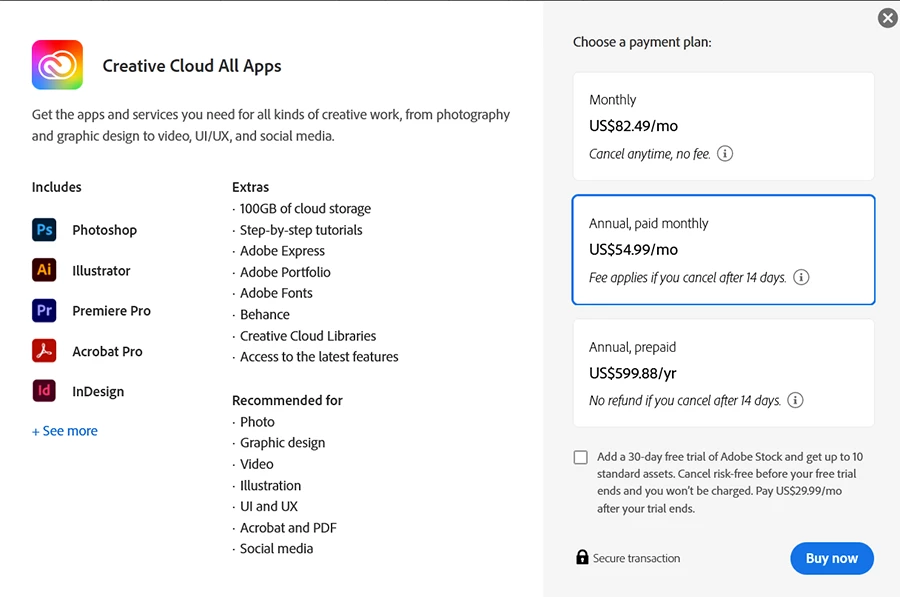Click the Acrobat Pro app icon

pos(44,351)
